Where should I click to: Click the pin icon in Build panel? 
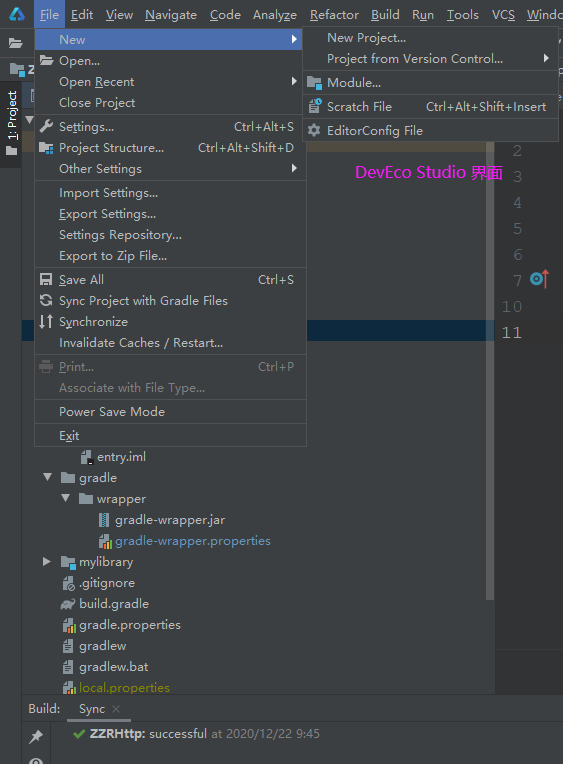click(x=36, y=736)
